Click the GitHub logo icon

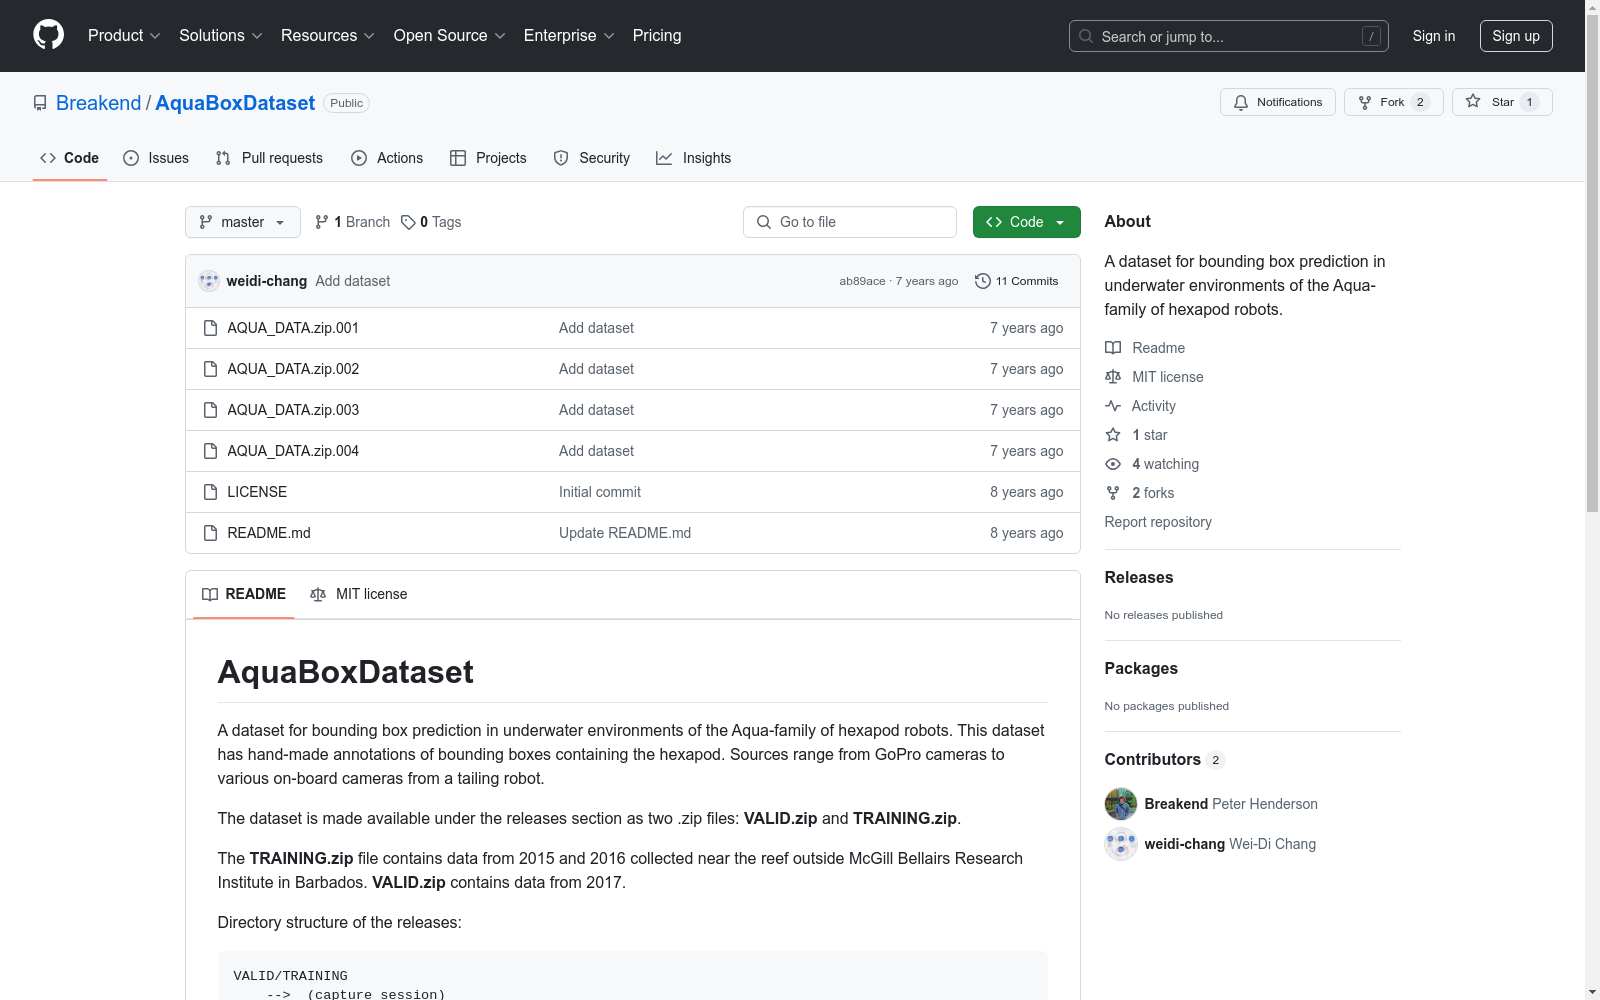[48, 36]
